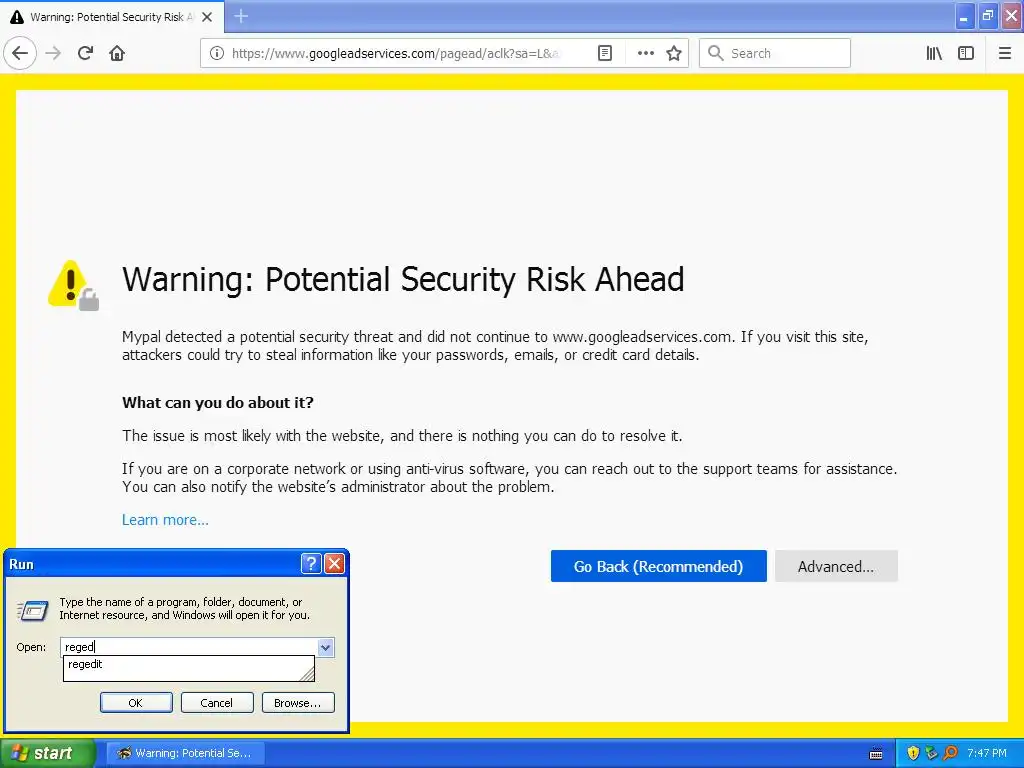Follow the Learn more... link

[x=165, y=520]
